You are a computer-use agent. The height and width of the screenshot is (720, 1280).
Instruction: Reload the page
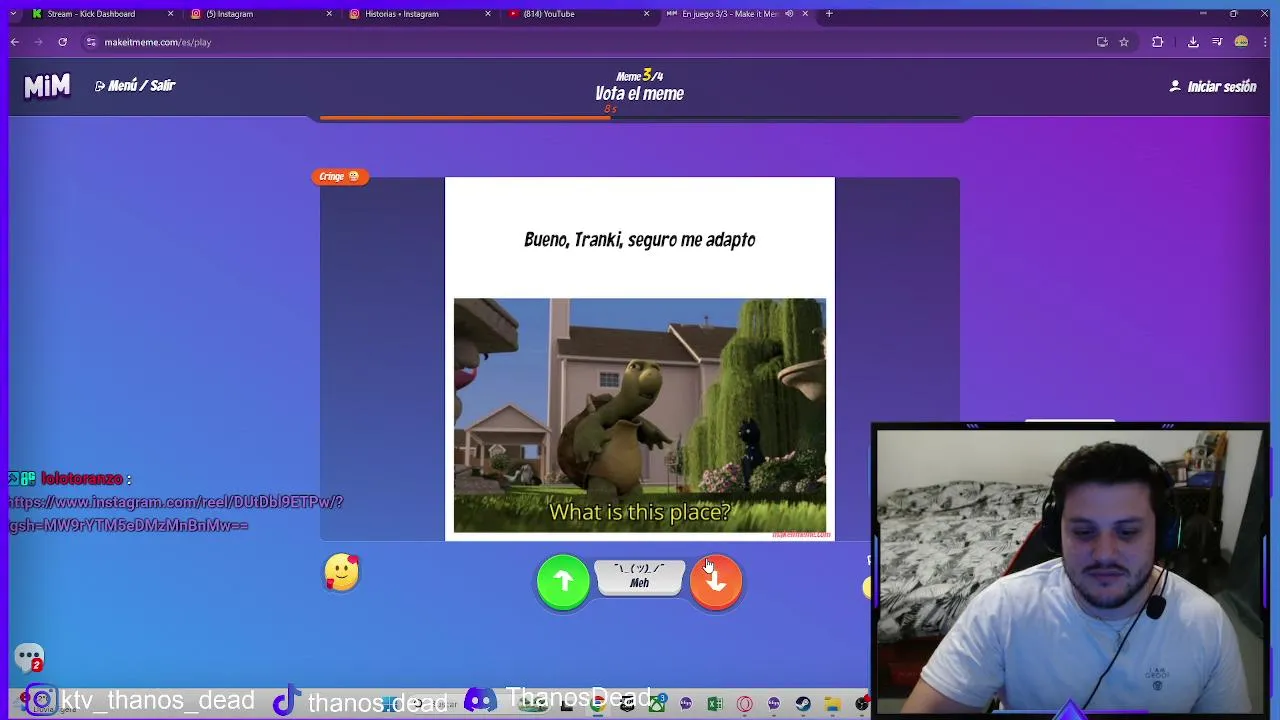[x=62, y=42]
